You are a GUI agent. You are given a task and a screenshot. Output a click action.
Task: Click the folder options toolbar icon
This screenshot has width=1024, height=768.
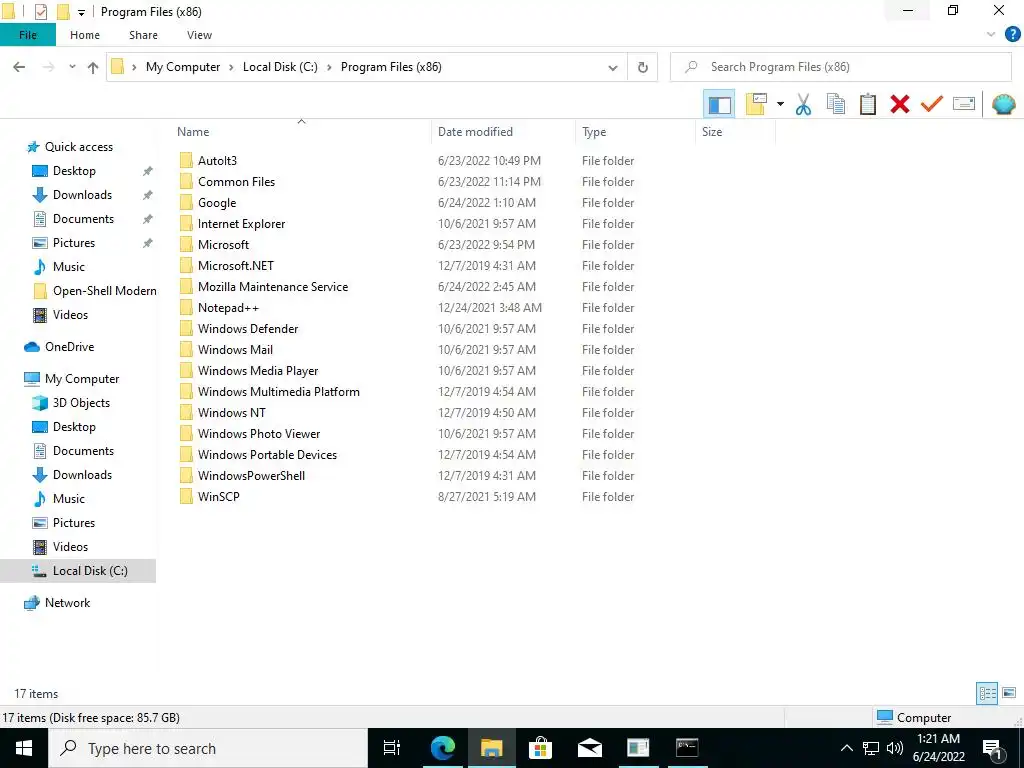(756, 104)
